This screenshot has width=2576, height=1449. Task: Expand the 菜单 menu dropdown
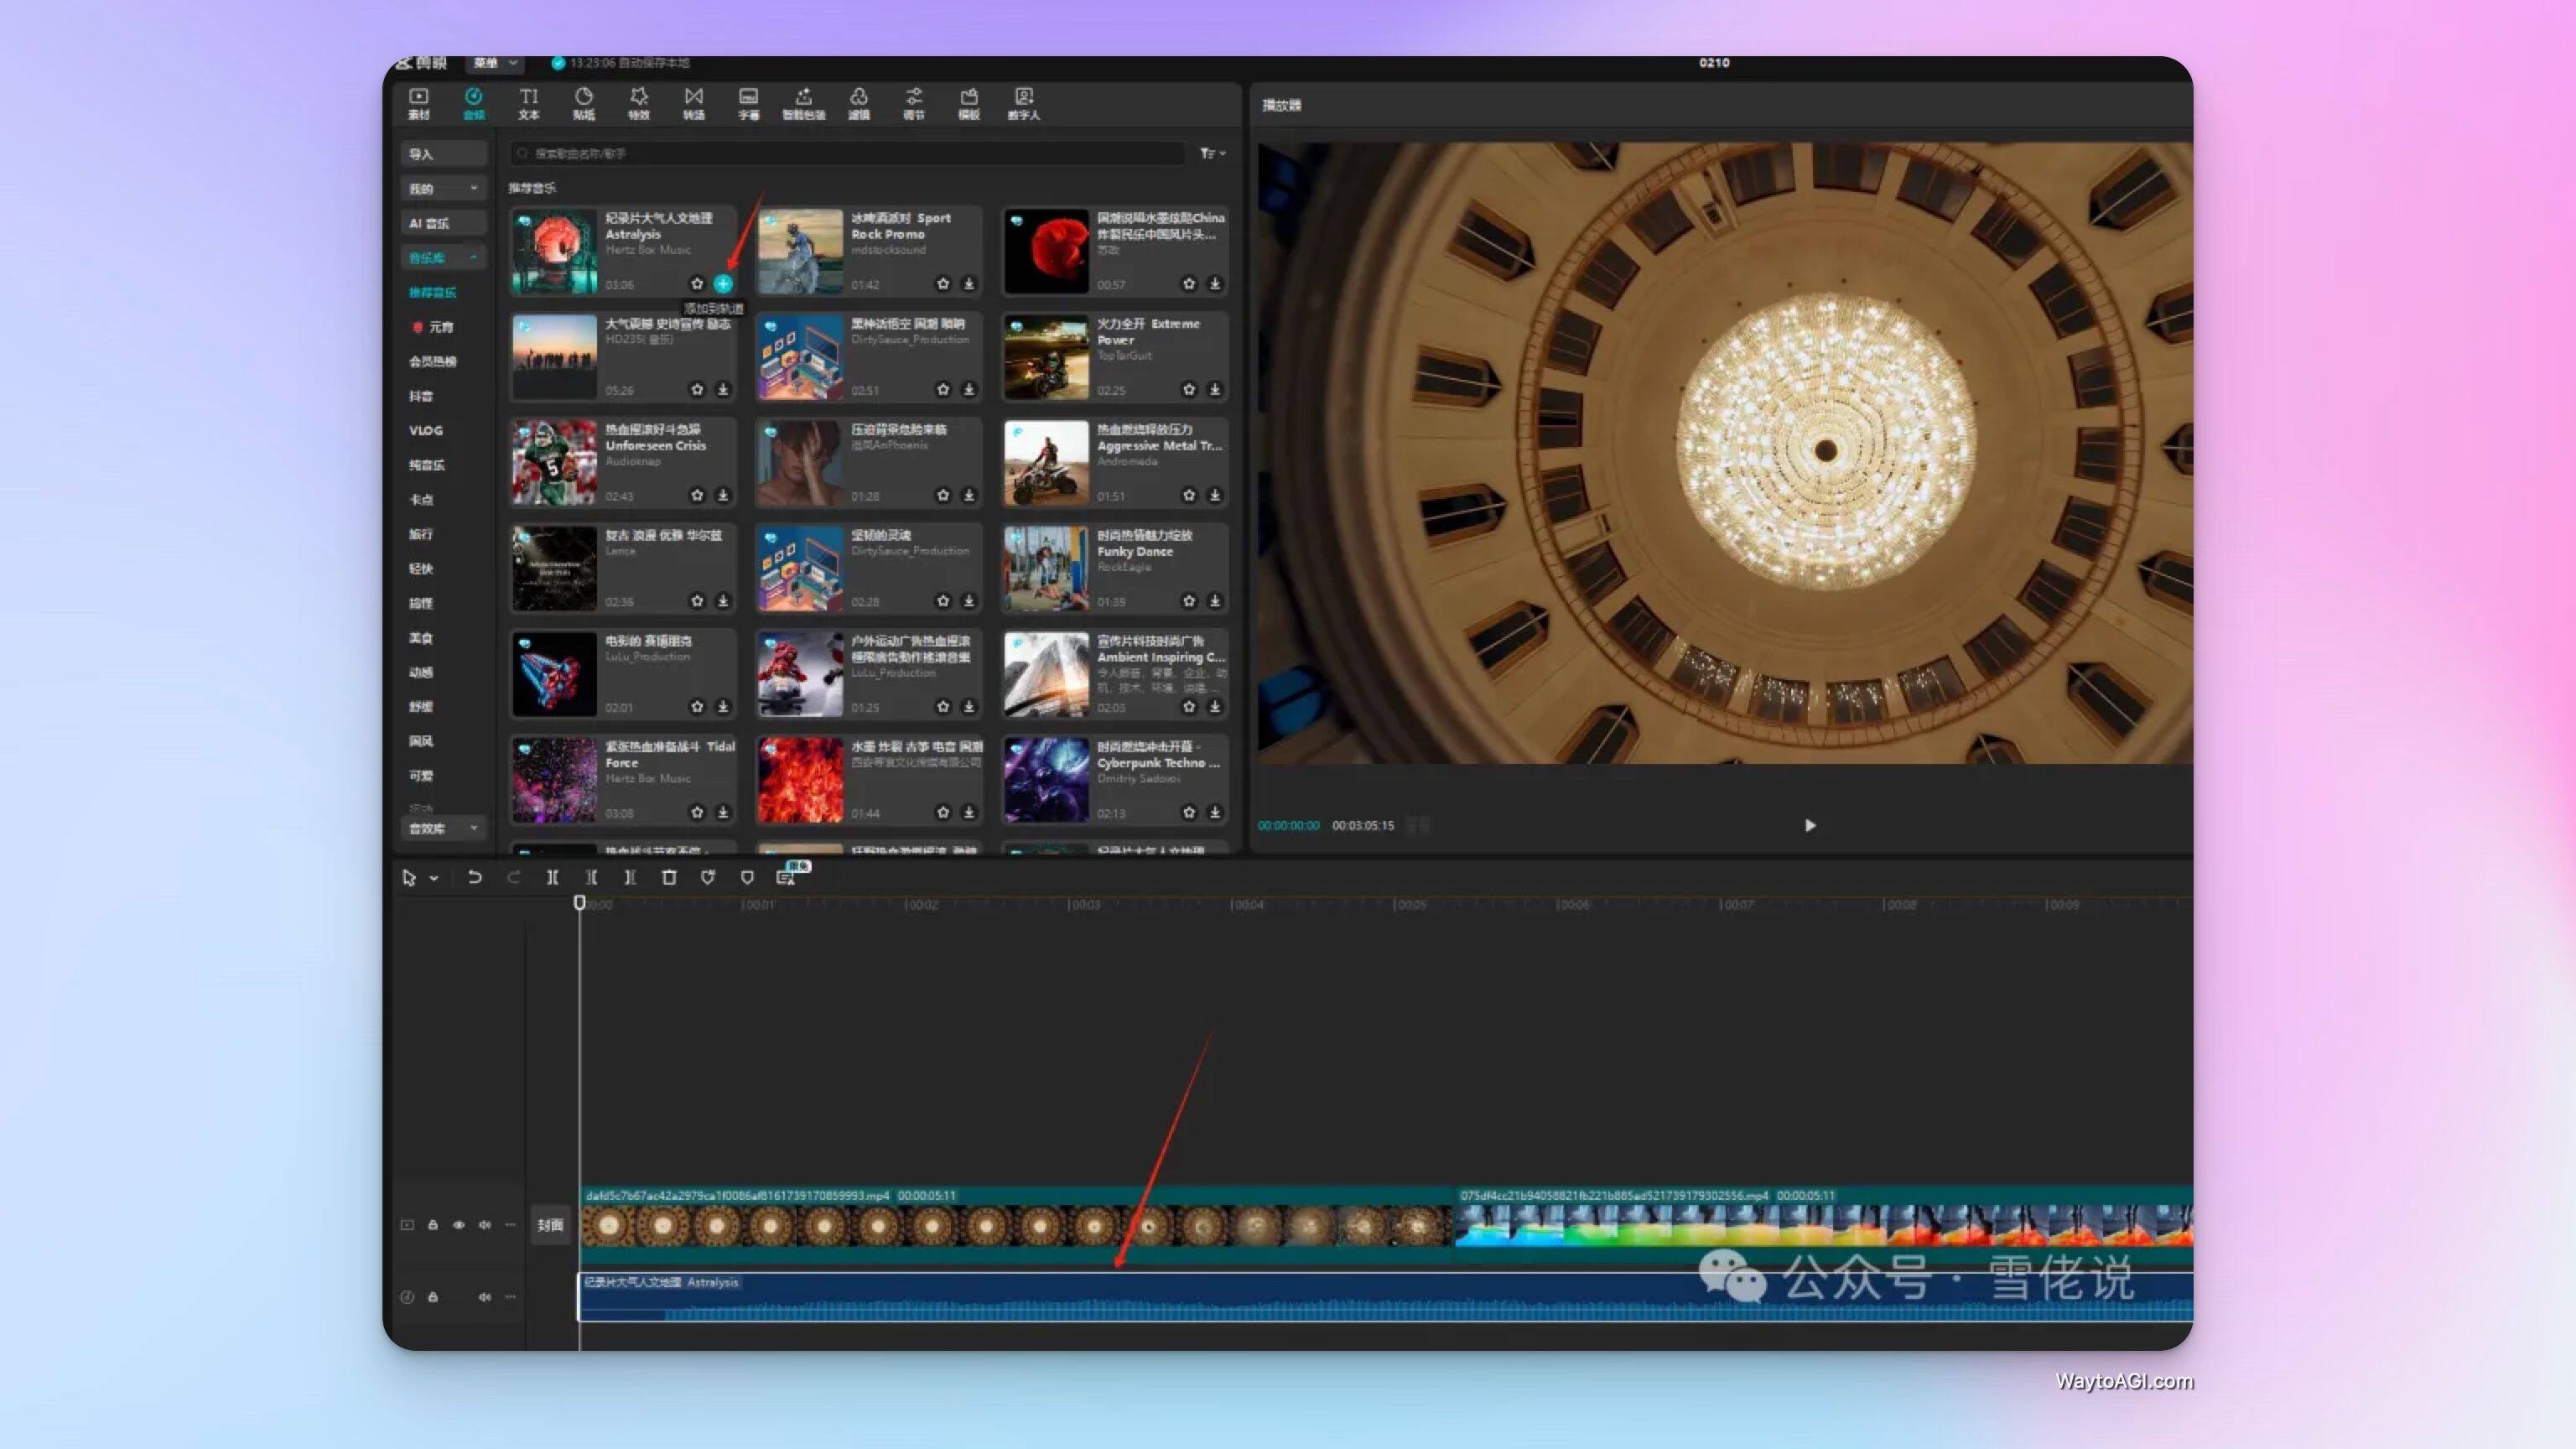[496, 63]
